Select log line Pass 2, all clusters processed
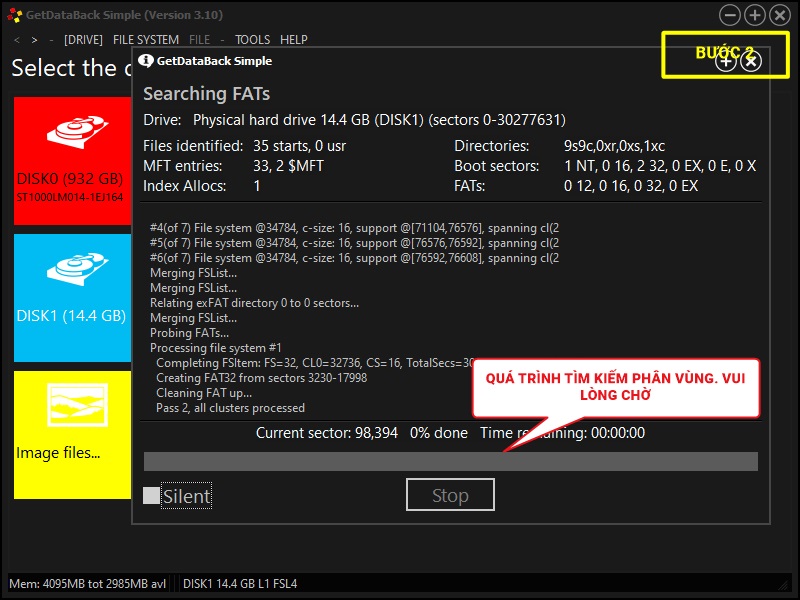Viewport: 800px width, 600px height. (231, 408)
